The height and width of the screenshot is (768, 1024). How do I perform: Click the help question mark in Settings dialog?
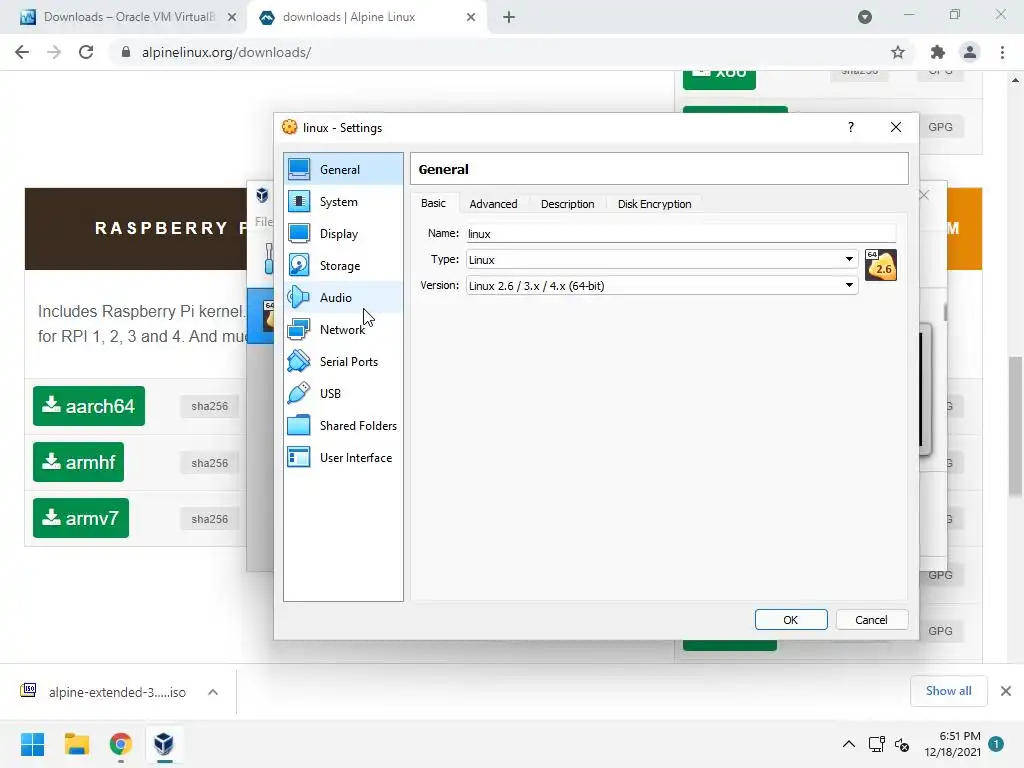pyautogui.click(x=850, y=127)
